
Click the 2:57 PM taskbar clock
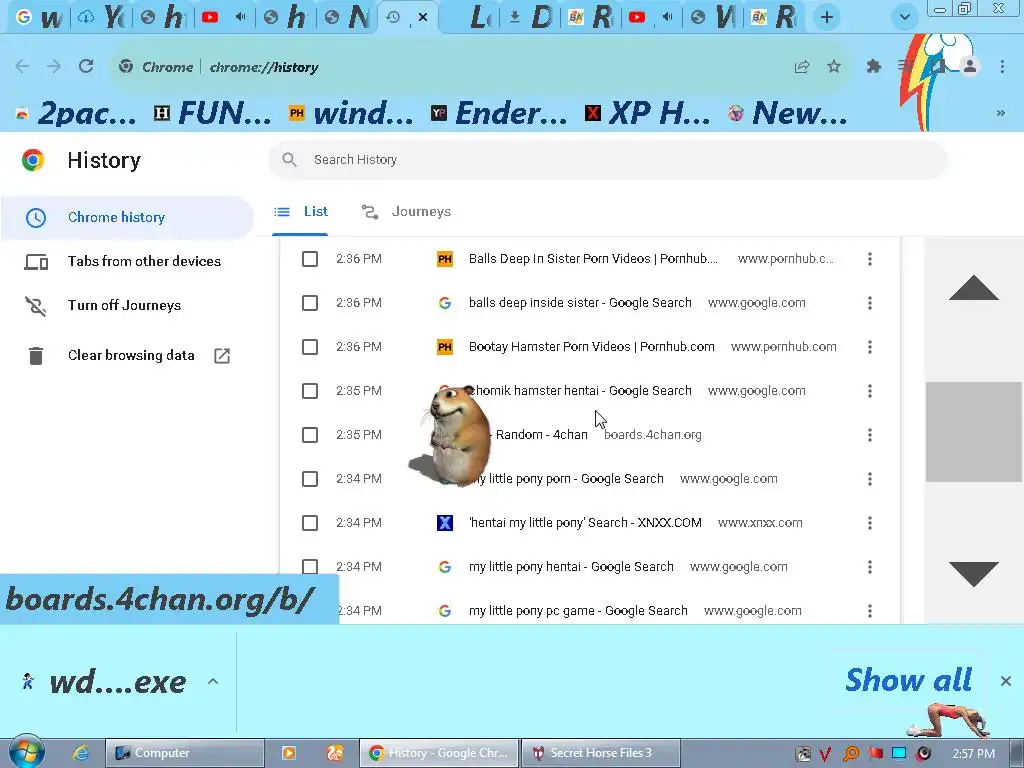[x=973, y=754]
